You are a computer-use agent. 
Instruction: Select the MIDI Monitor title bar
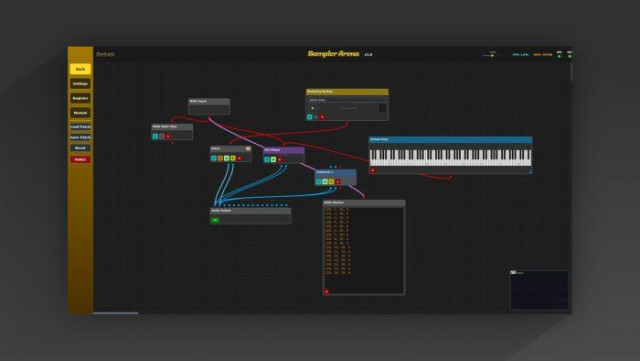click(364, 203)
